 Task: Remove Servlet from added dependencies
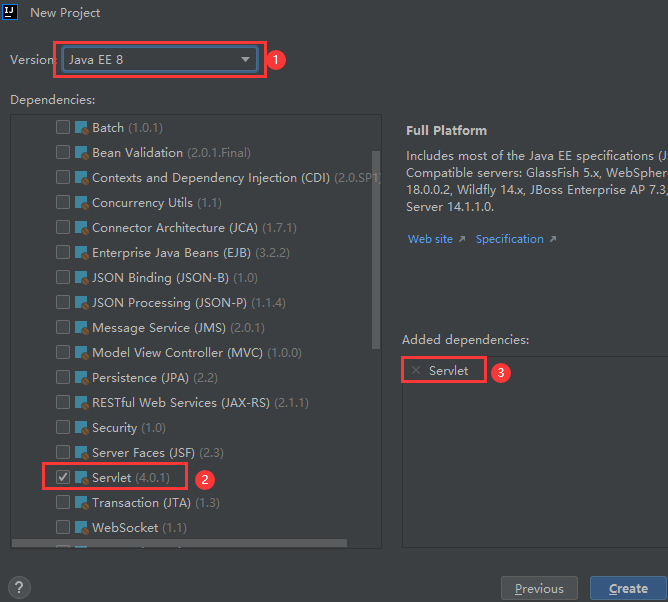(x=416, y=370)
